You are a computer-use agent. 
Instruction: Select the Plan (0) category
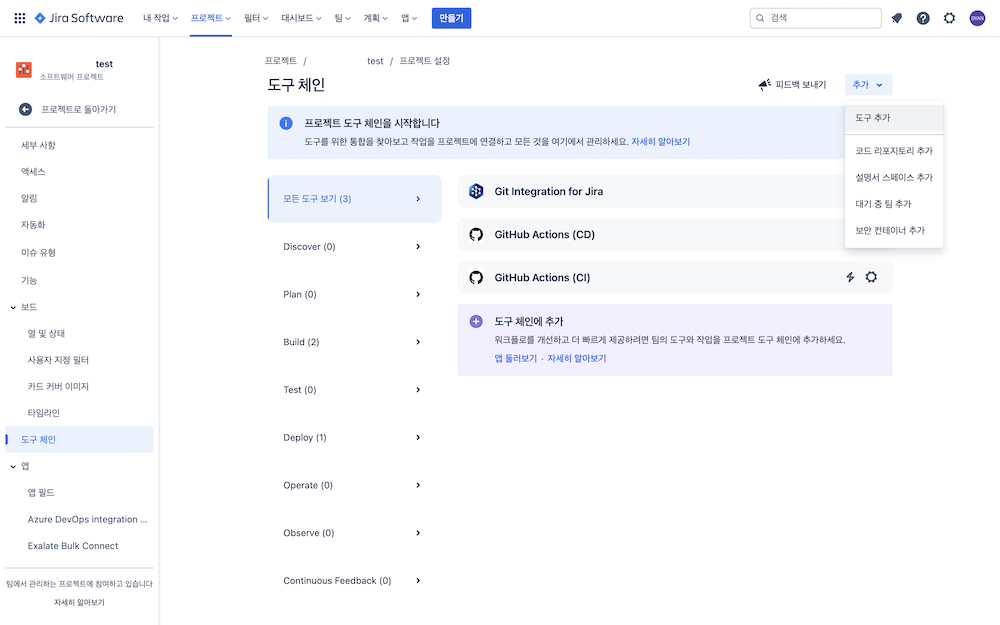(x=354, y=295)
